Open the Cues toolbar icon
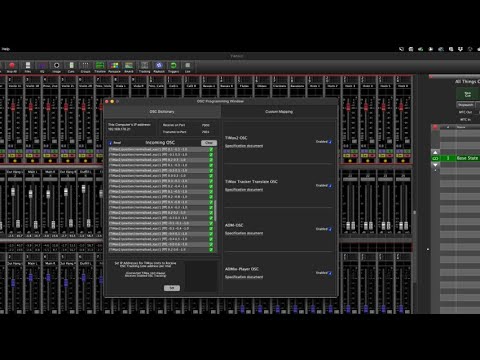Screen dimensions: 480x360 click(71, 66)
